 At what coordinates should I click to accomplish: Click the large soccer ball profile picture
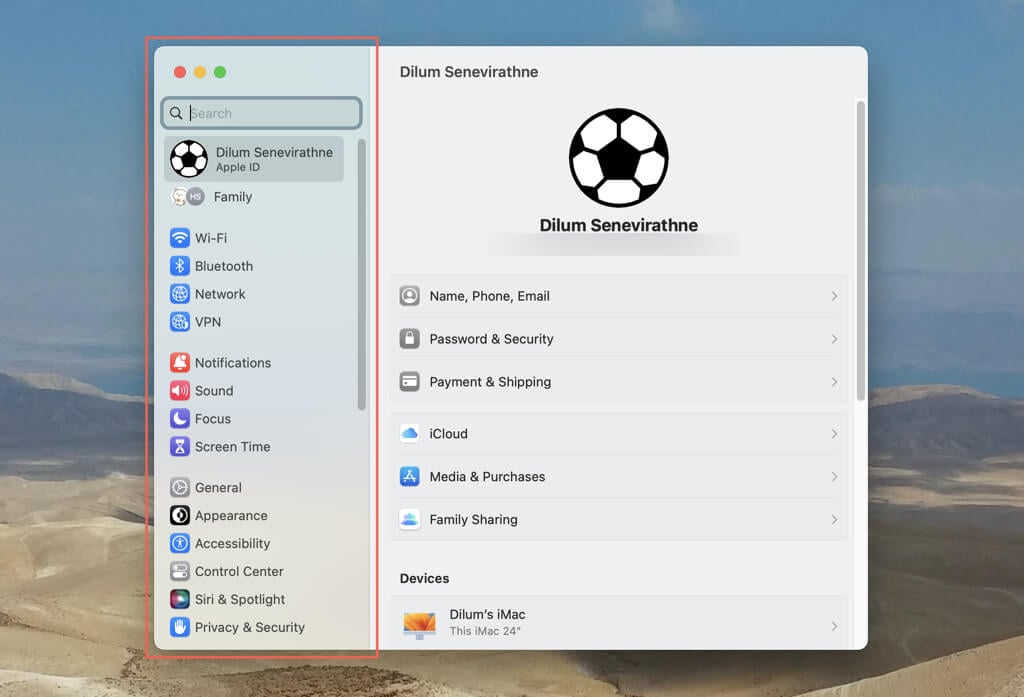pyautogui.click(x=618, y=157)
